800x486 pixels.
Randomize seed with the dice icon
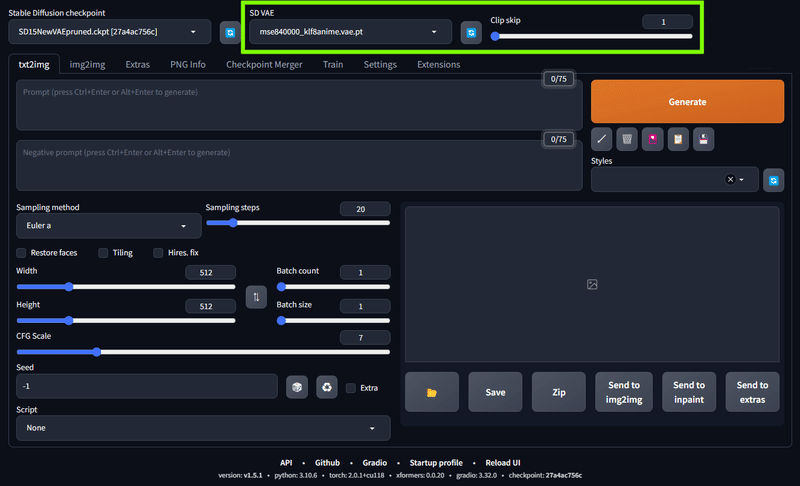pos(297,388)
